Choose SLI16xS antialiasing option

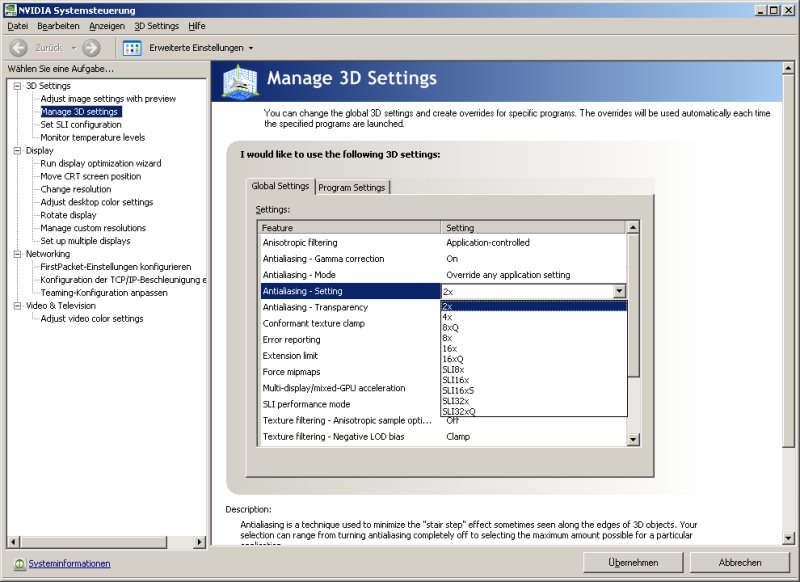pyautogui.click(x=534, y=391)
